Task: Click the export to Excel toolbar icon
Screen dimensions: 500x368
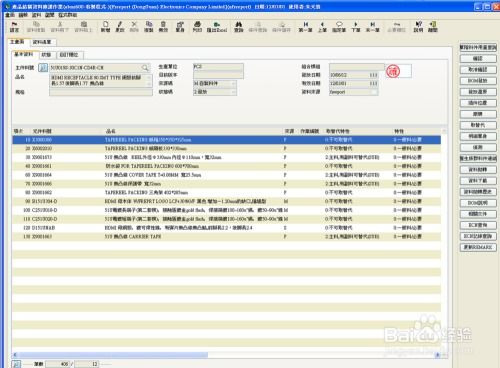Action: [217, 27]
